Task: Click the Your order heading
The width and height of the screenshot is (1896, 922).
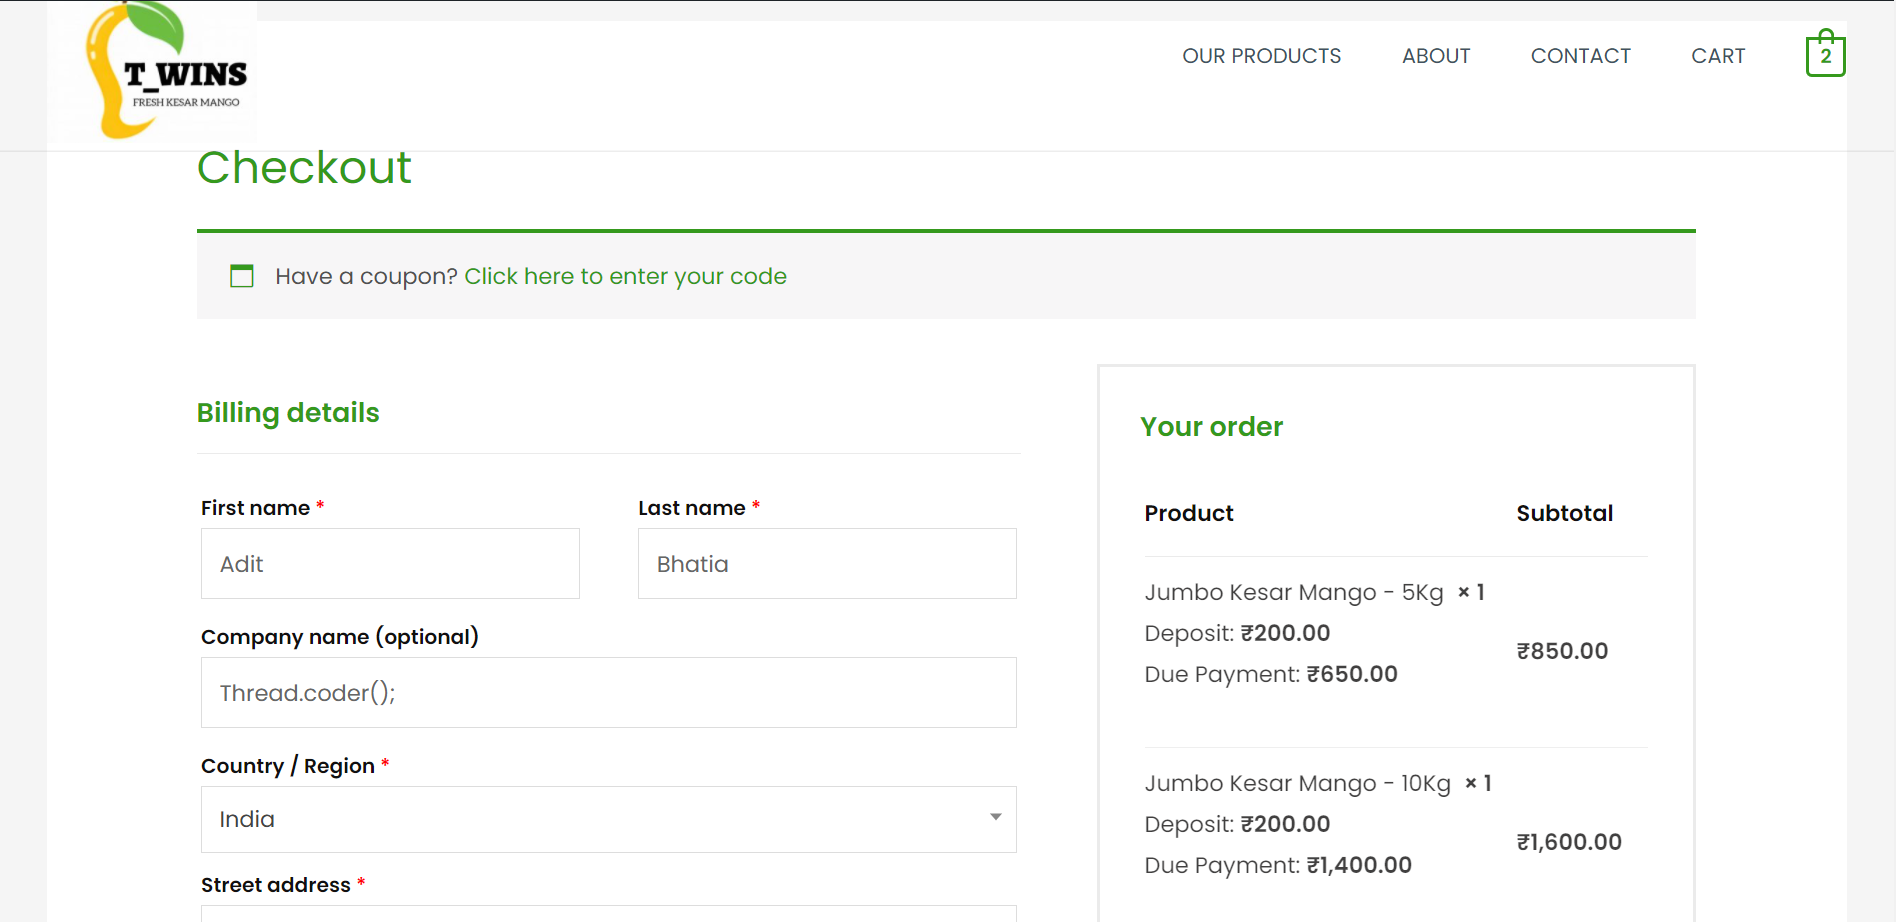Action: [1211, 427]
